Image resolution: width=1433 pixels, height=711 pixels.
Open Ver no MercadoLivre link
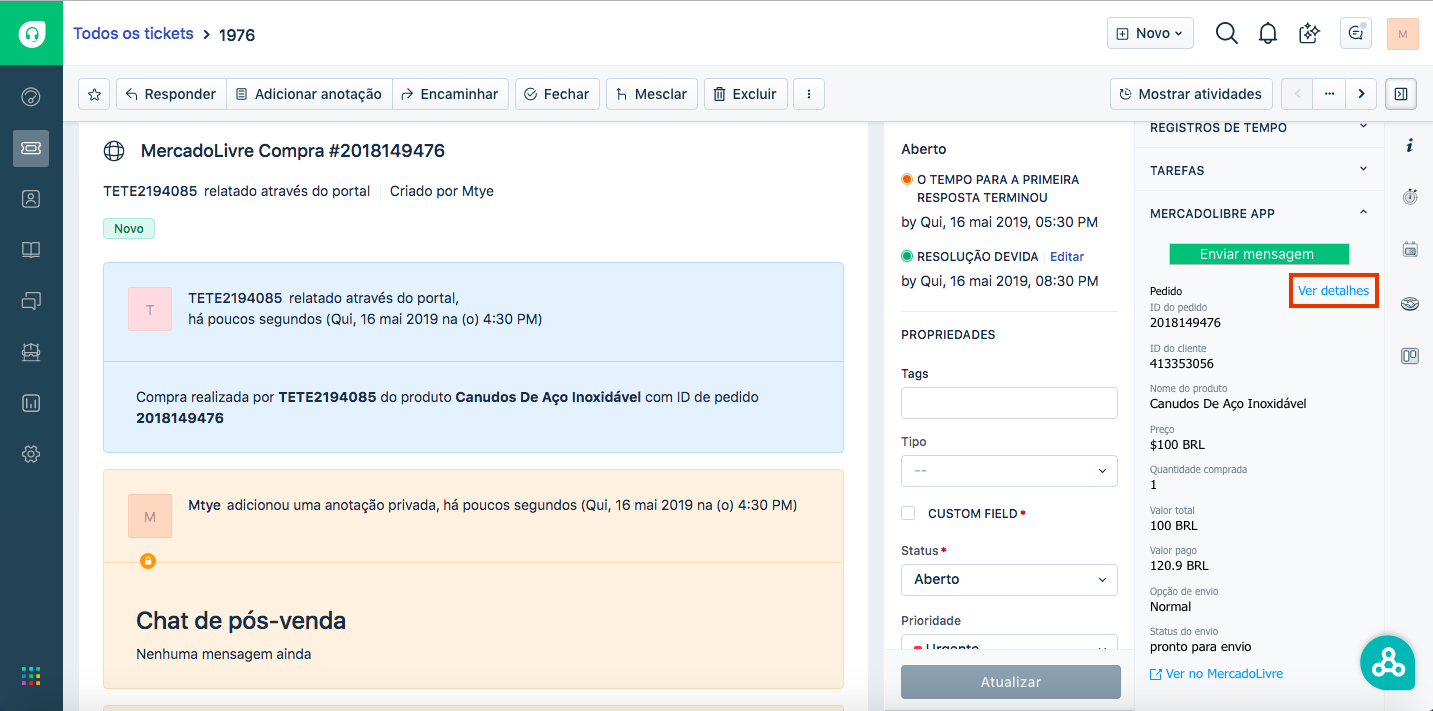[1216, 674]
